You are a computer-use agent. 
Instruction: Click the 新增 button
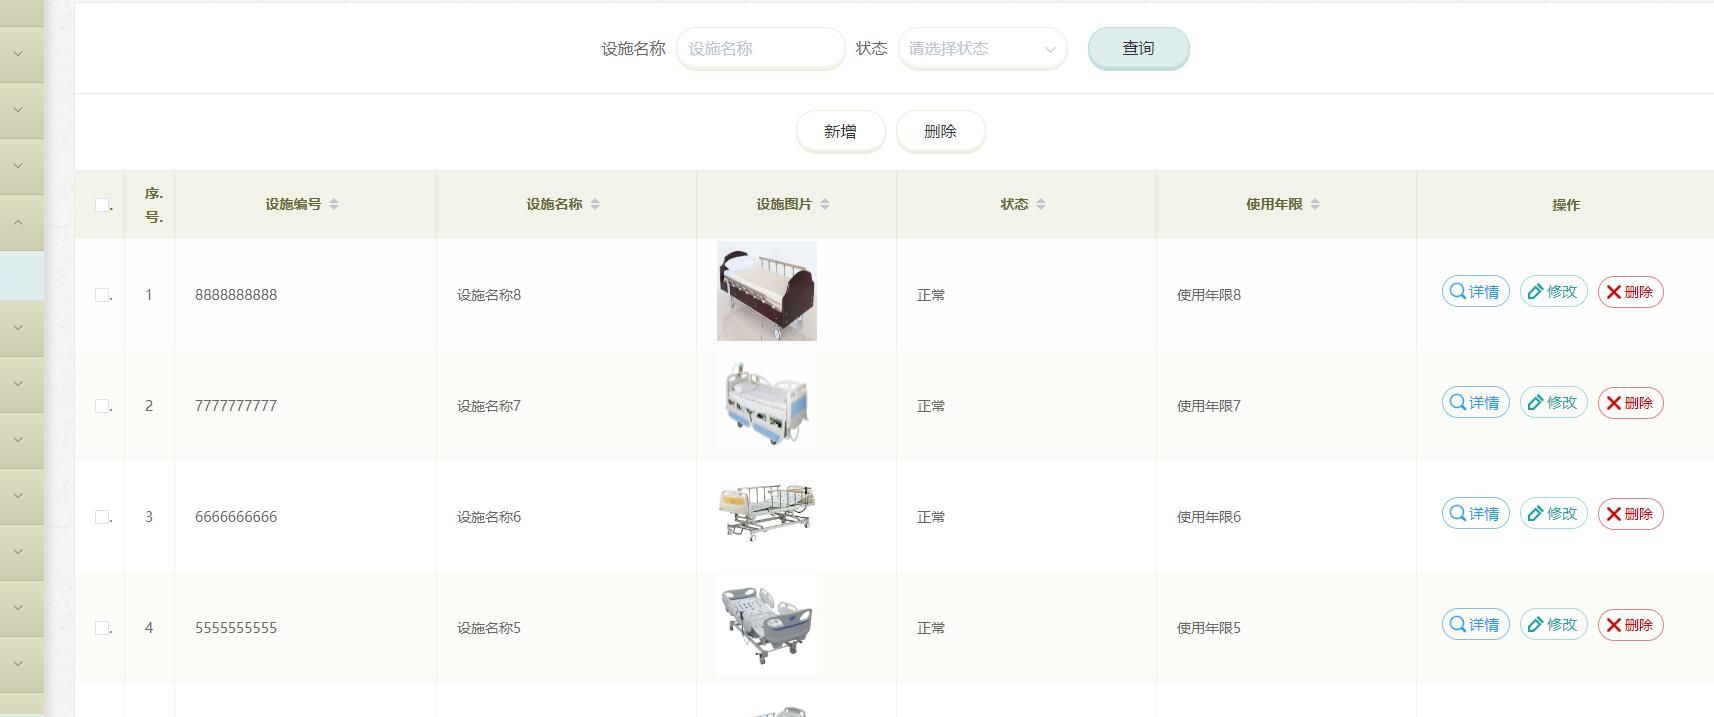840,131
